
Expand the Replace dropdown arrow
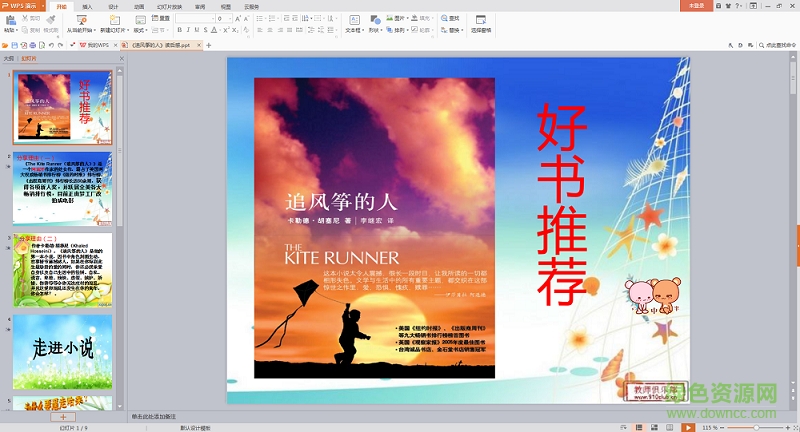462,30
